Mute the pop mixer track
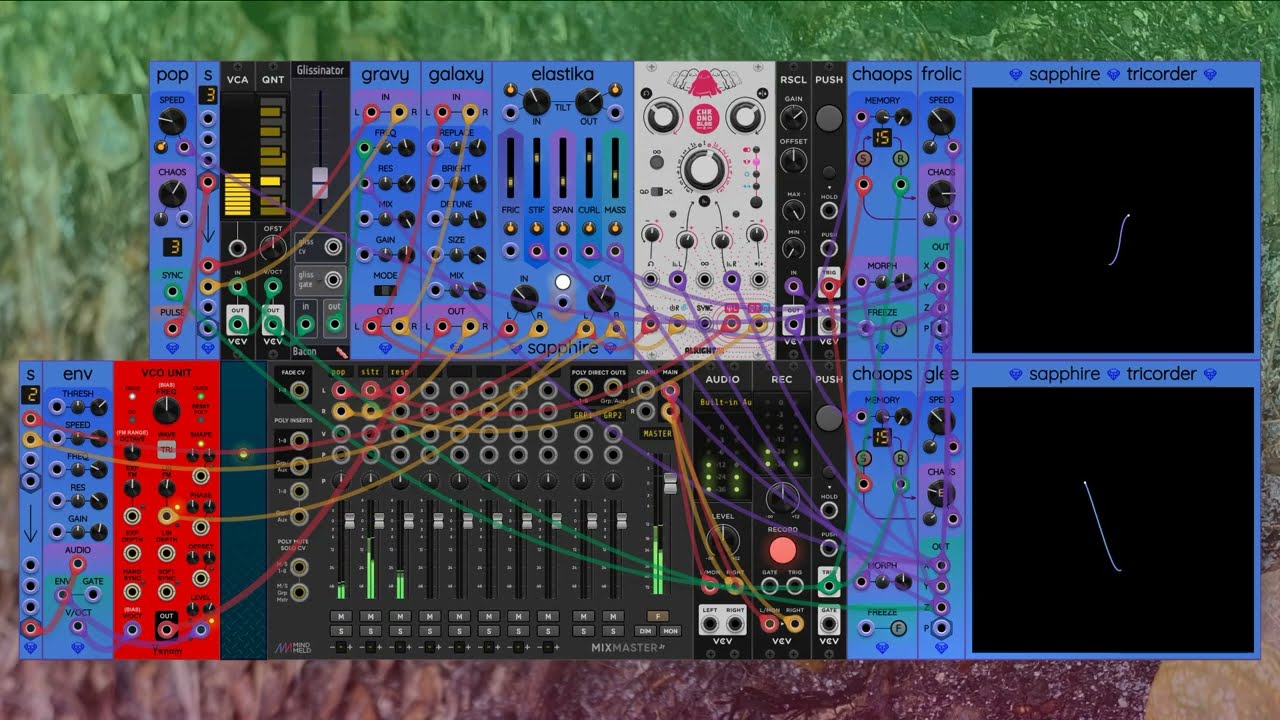 (x=341, y=616)
